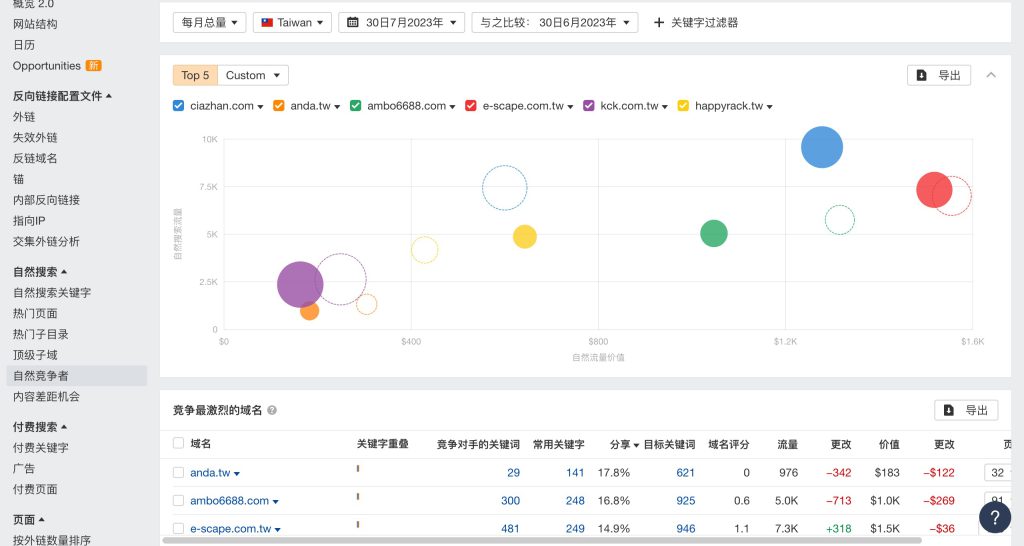Open e-scape.com.tw domain link in table
Screen dimensions: 1024x546
[231, 528]
